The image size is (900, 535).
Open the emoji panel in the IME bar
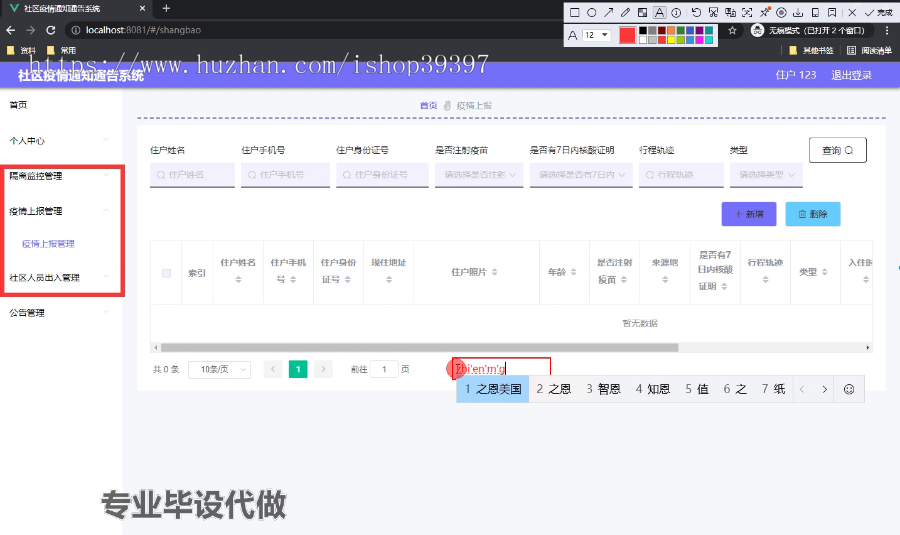coord(849,389)
